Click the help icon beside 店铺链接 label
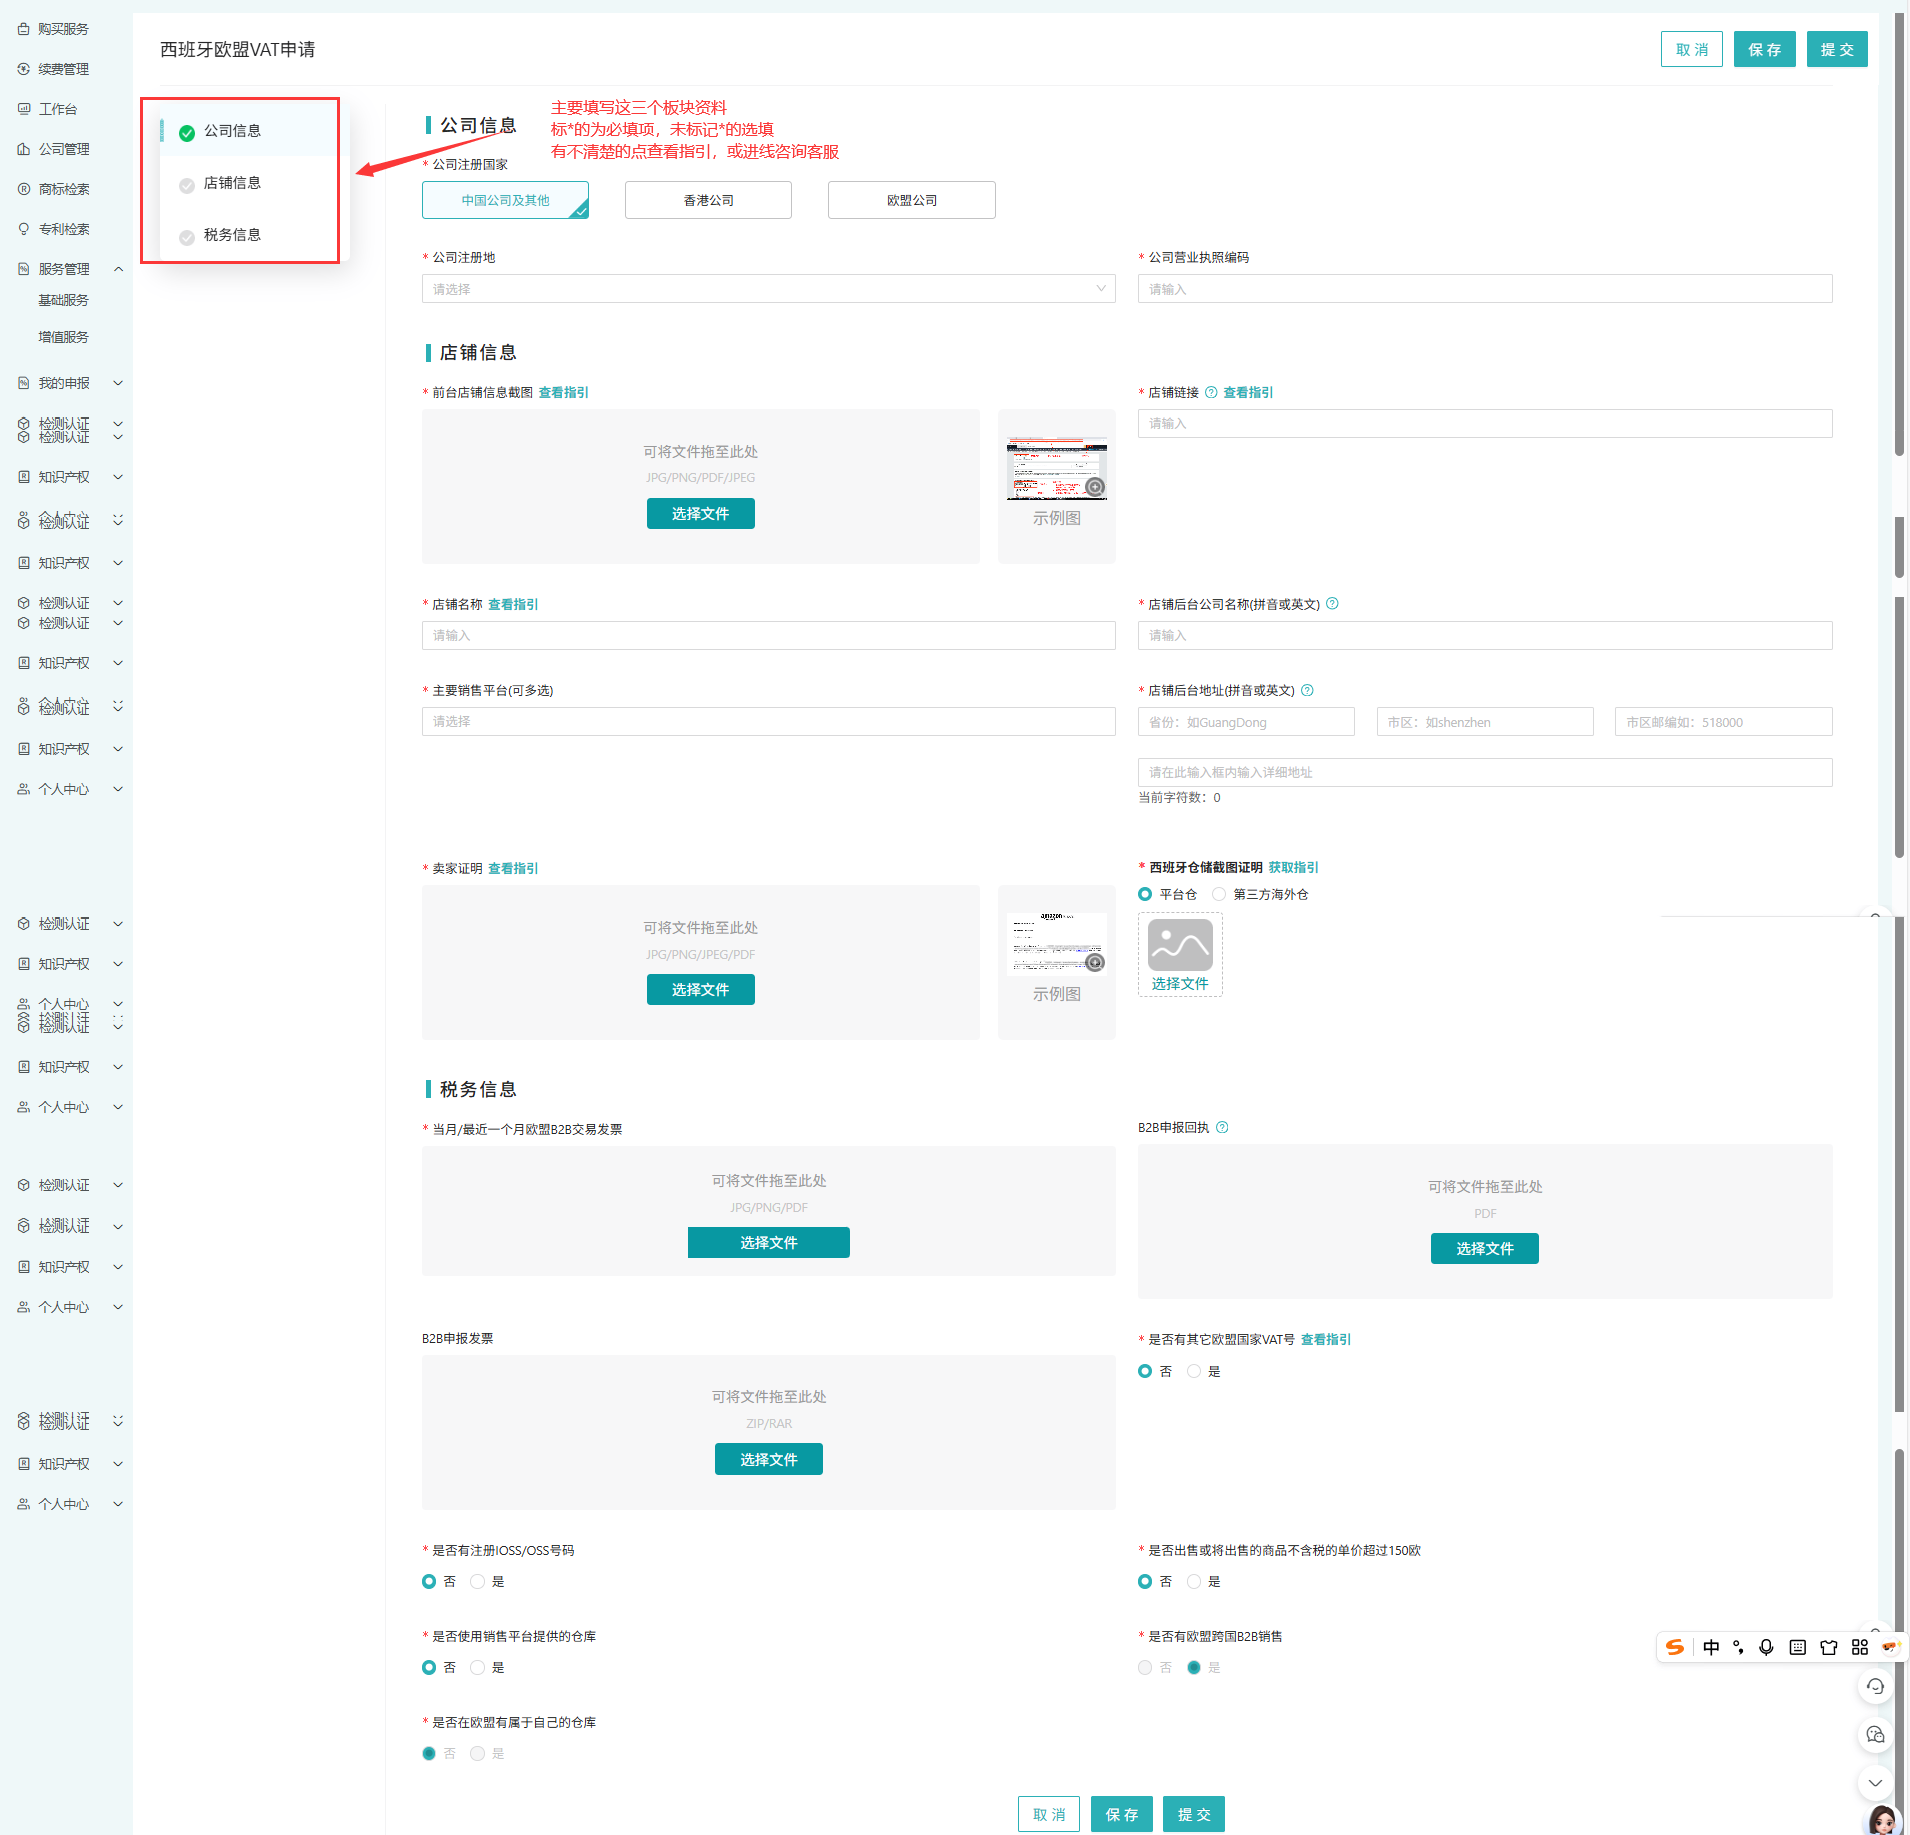 [x=1211, y=392]
